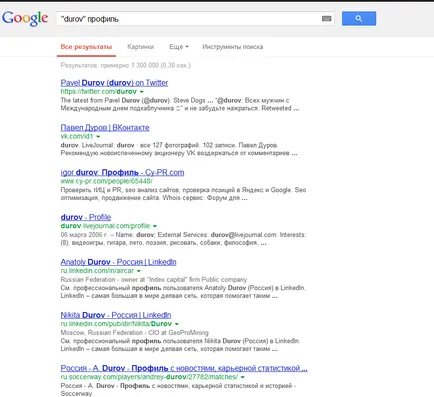
Task: Click snippet text owner at "Index capital" firm
Action: (x=161, y=279)
